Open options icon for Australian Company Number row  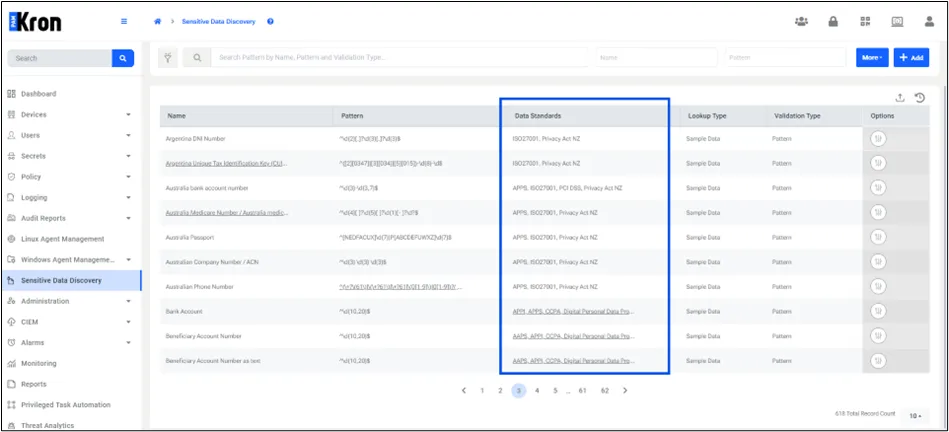pos(878,262)
